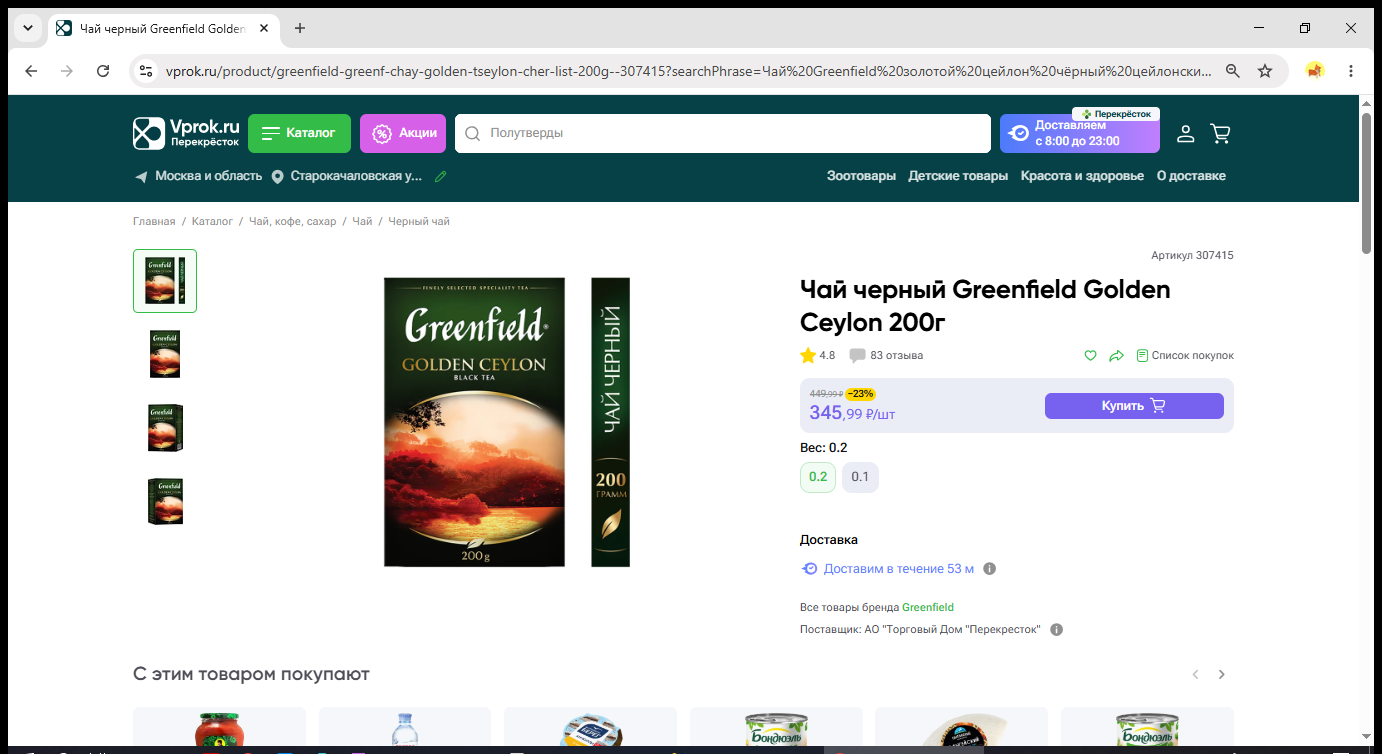The width and height of the screenshot is (1382, 754).
Task: Open the Детские товары menu item
Action: pyautogui.click(x=958, y=176)
